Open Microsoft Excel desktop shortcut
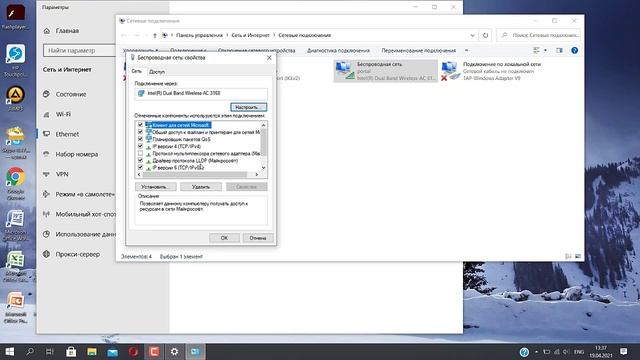 pos(16,266)
